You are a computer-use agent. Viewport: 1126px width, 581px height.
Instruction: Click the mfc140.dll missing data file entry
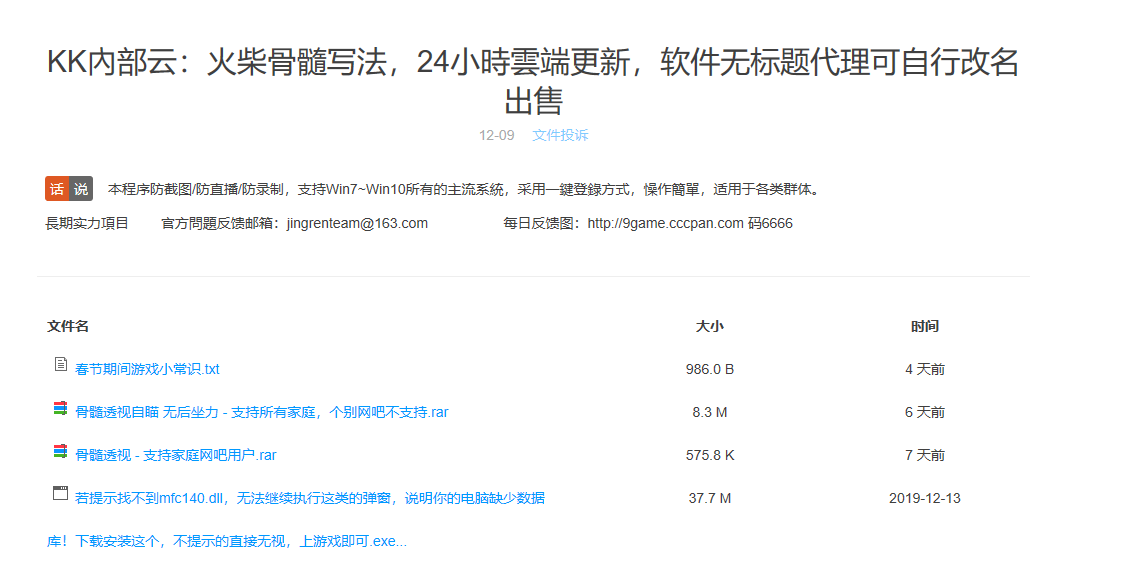(x=300, y=497)
